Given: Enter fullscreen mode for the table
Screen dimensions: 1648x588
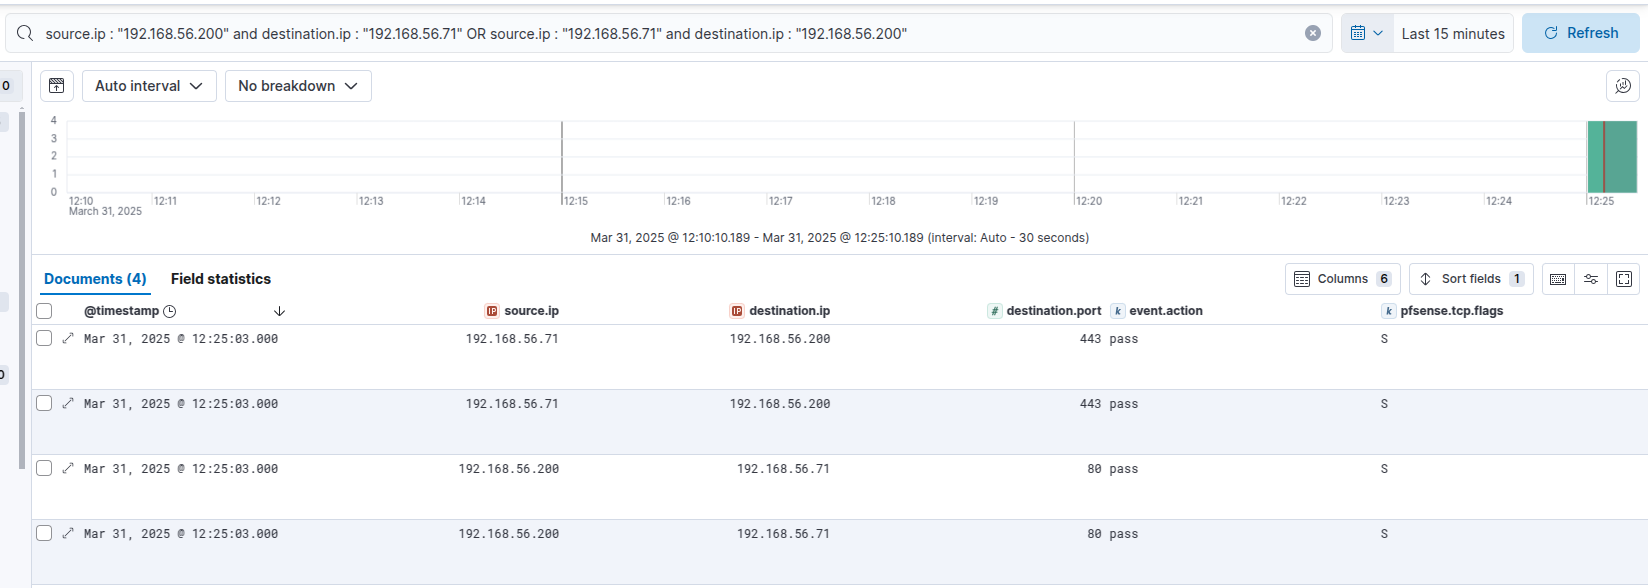Looking at the screenshot, I should click(1624, 279).
